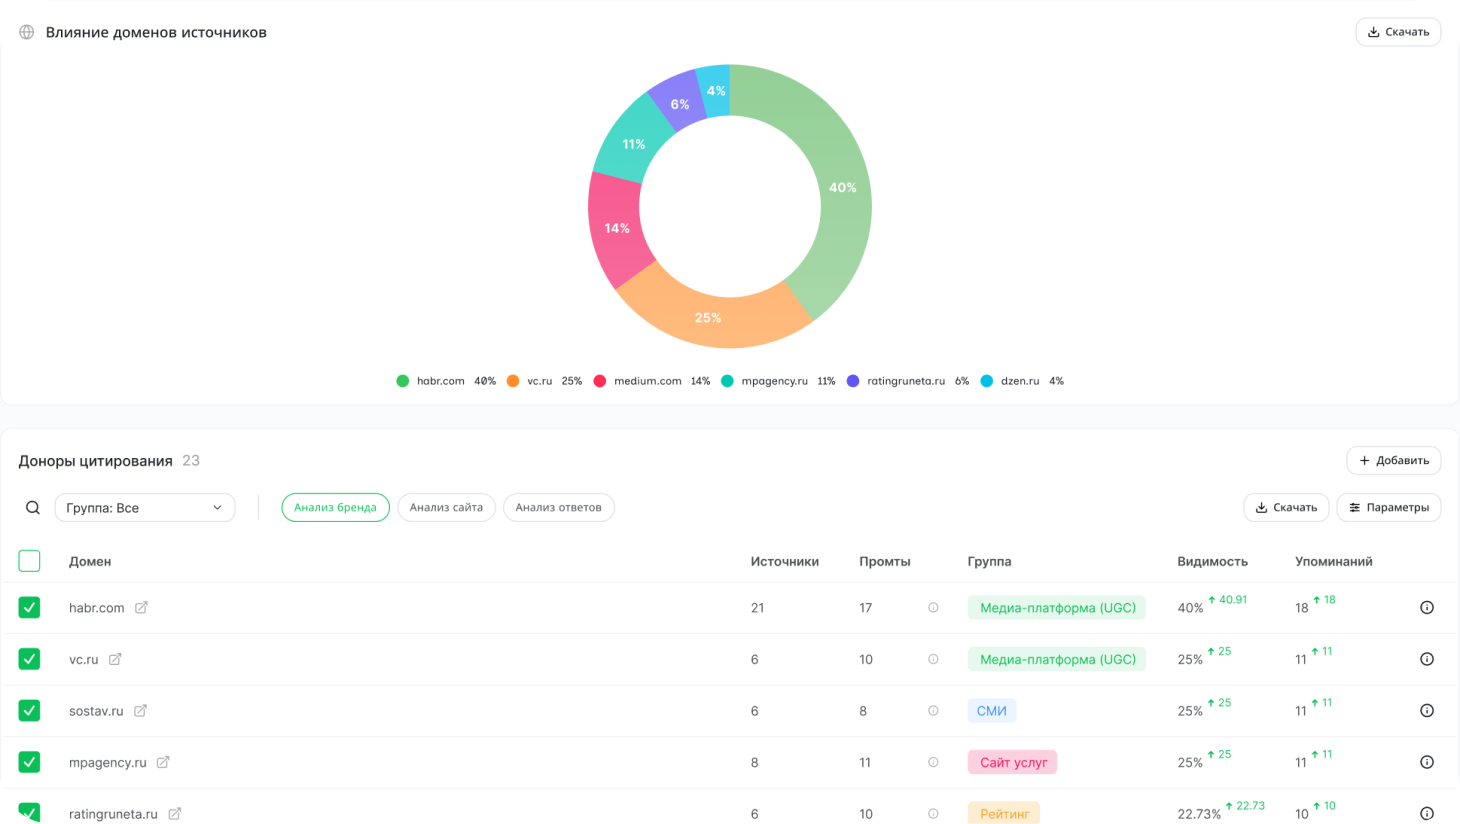Switch to Анализ ответов tab
The image size is (1460, 824).
coord(559,508)
